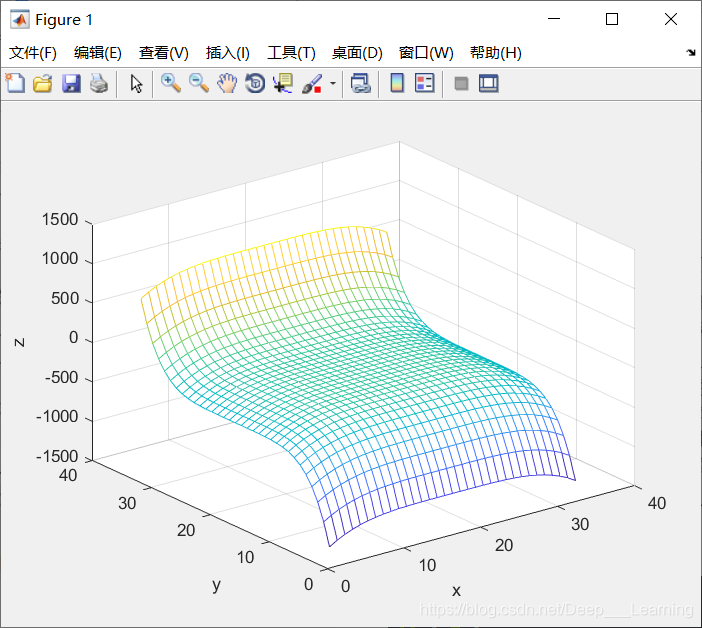Screen dimensions: 702x628
Task: Minimize the Figure 1 window
Action: pyautogui.click(x=554, y=19)
